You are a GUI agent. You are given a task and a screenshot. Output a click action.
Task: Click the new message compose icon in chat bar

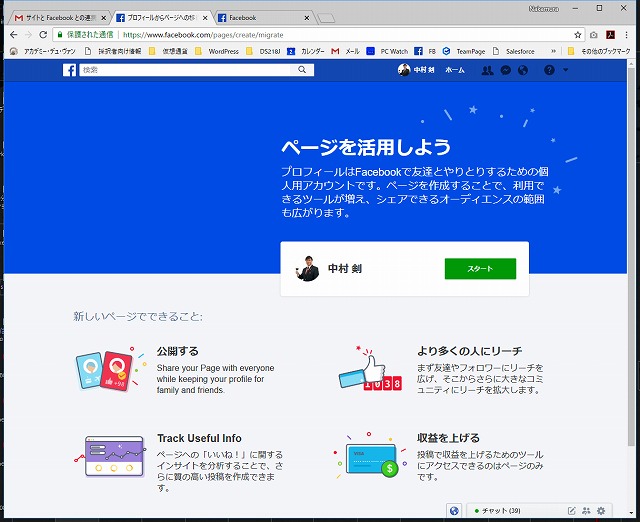pyautogui.click(x=571, y=511)
